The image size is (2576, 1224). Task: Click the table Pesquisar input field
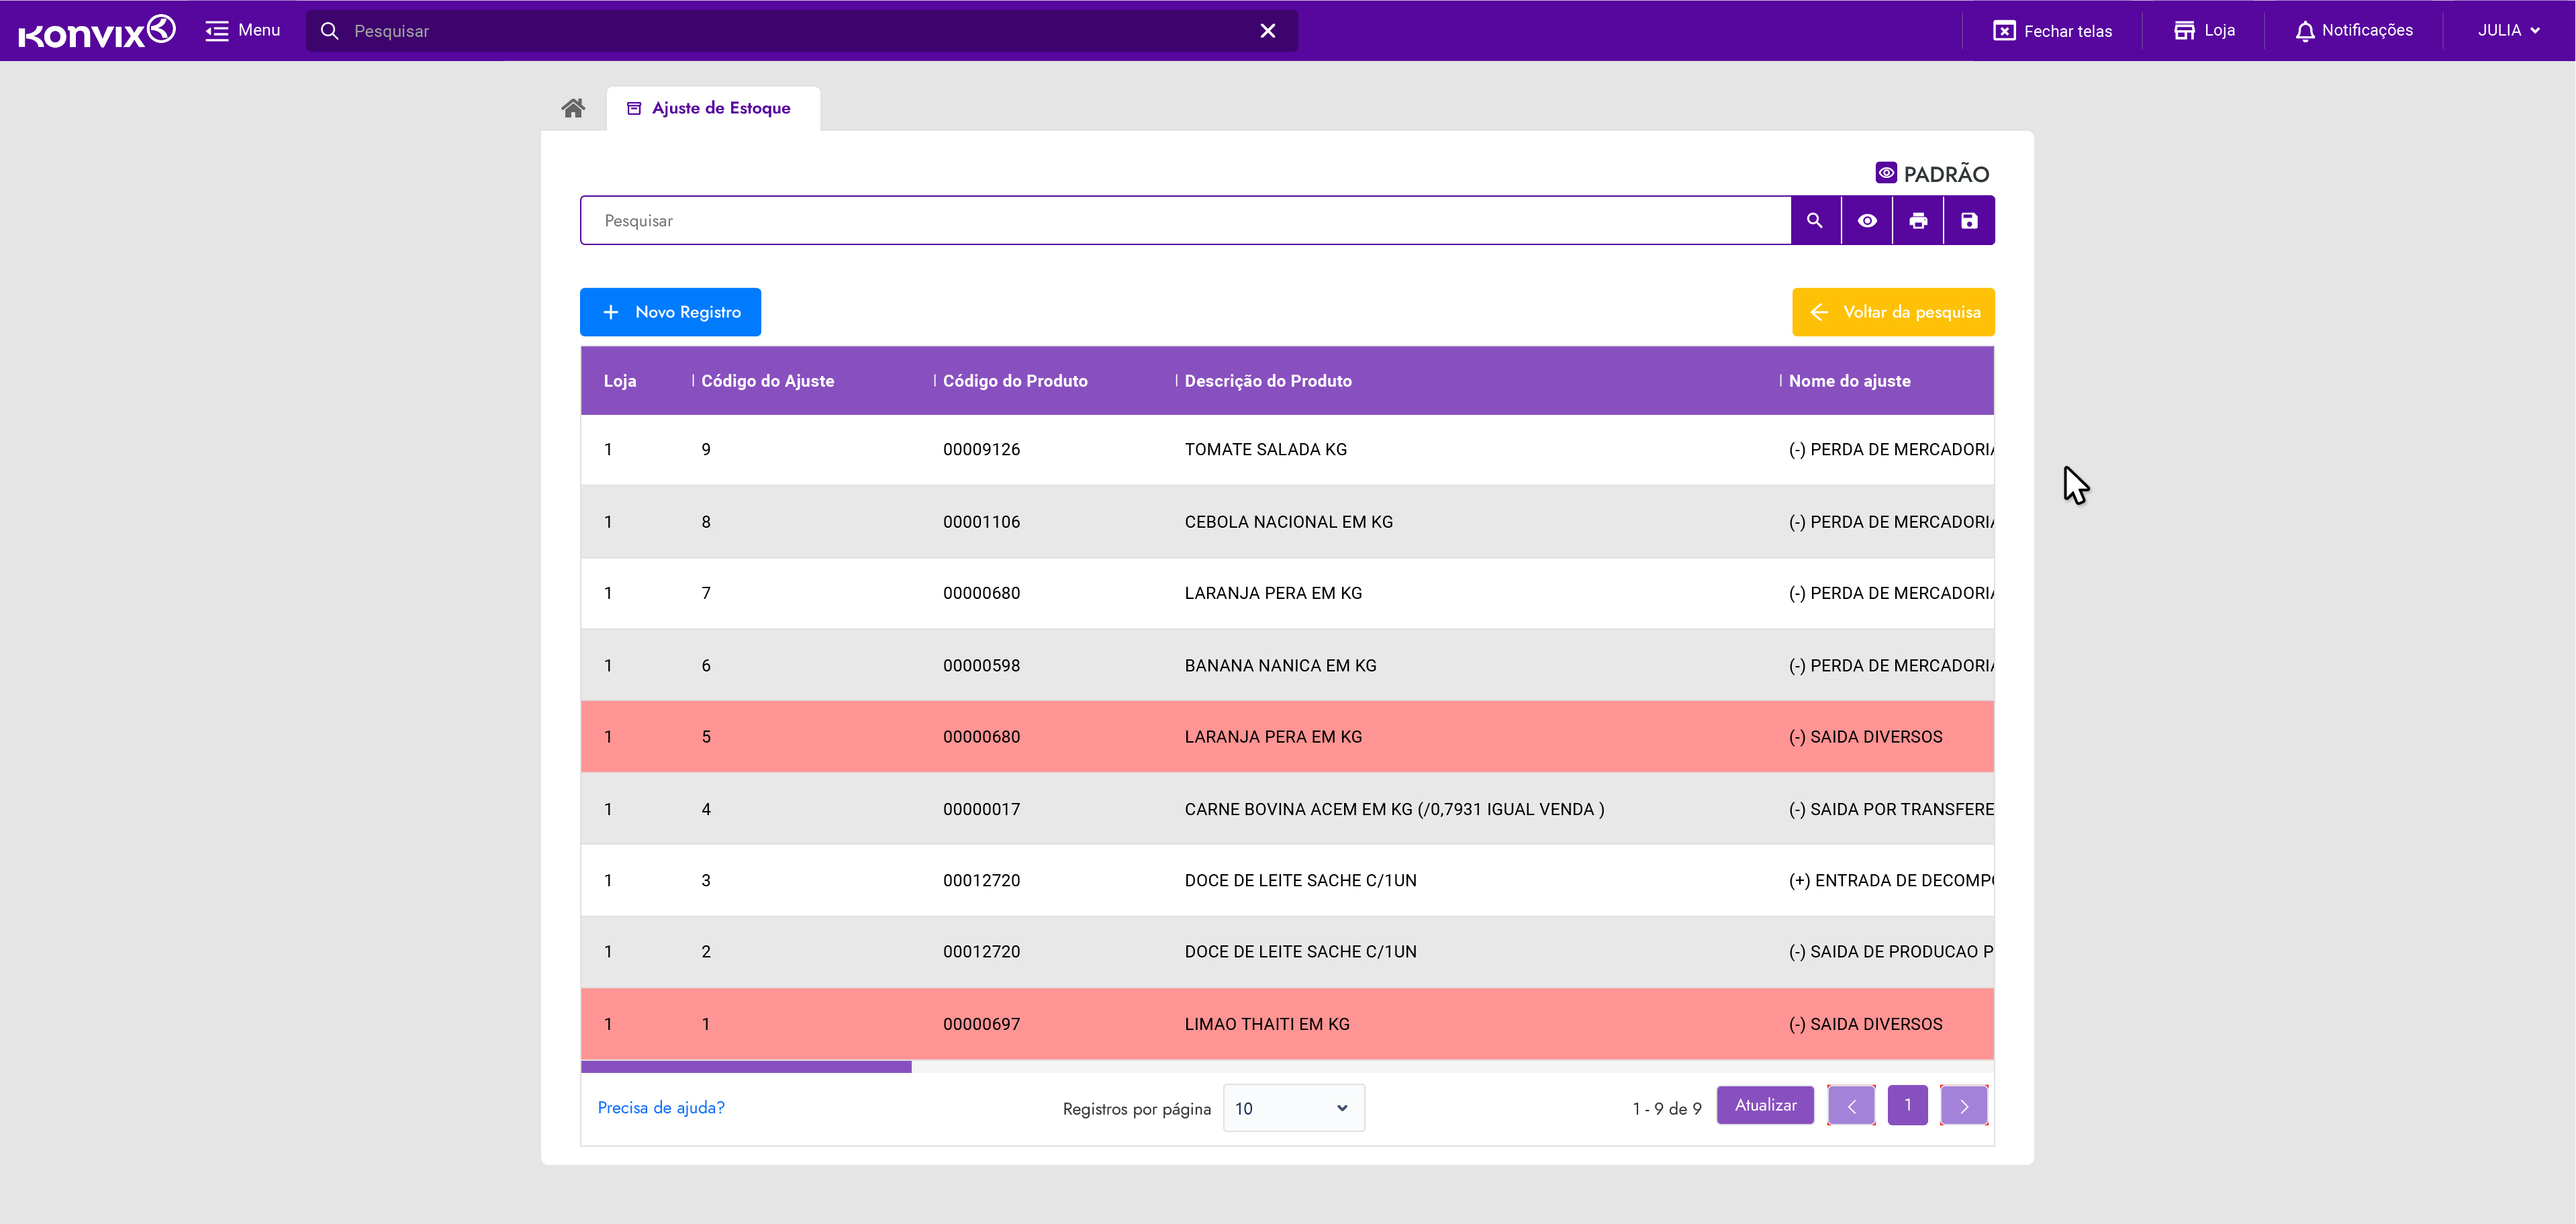pos(1184,221)
